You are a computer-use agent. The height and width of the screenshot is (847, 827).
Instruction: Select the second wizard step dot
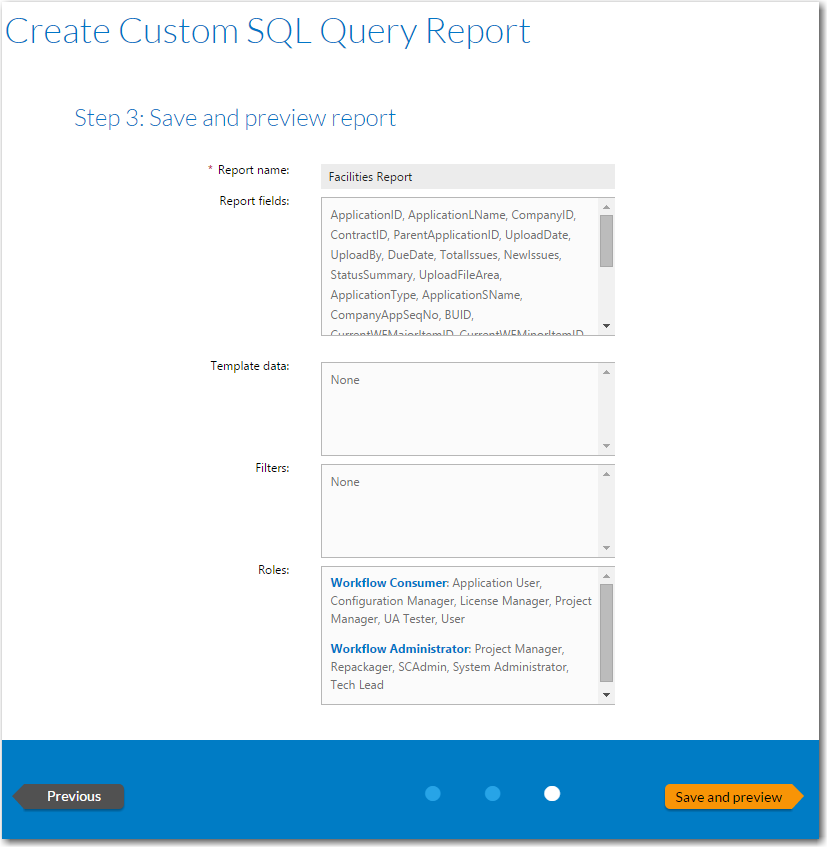tap(492, 793)
